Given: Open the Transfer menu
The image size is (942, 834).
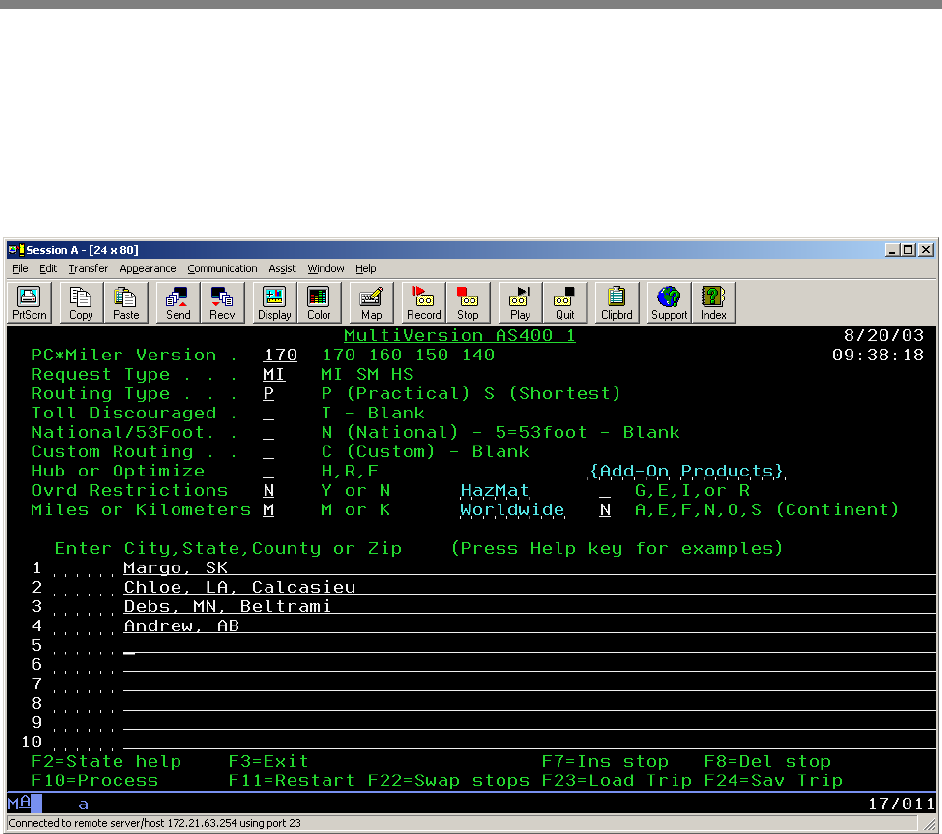Looking at the screenshot, I should coord(88,269).
